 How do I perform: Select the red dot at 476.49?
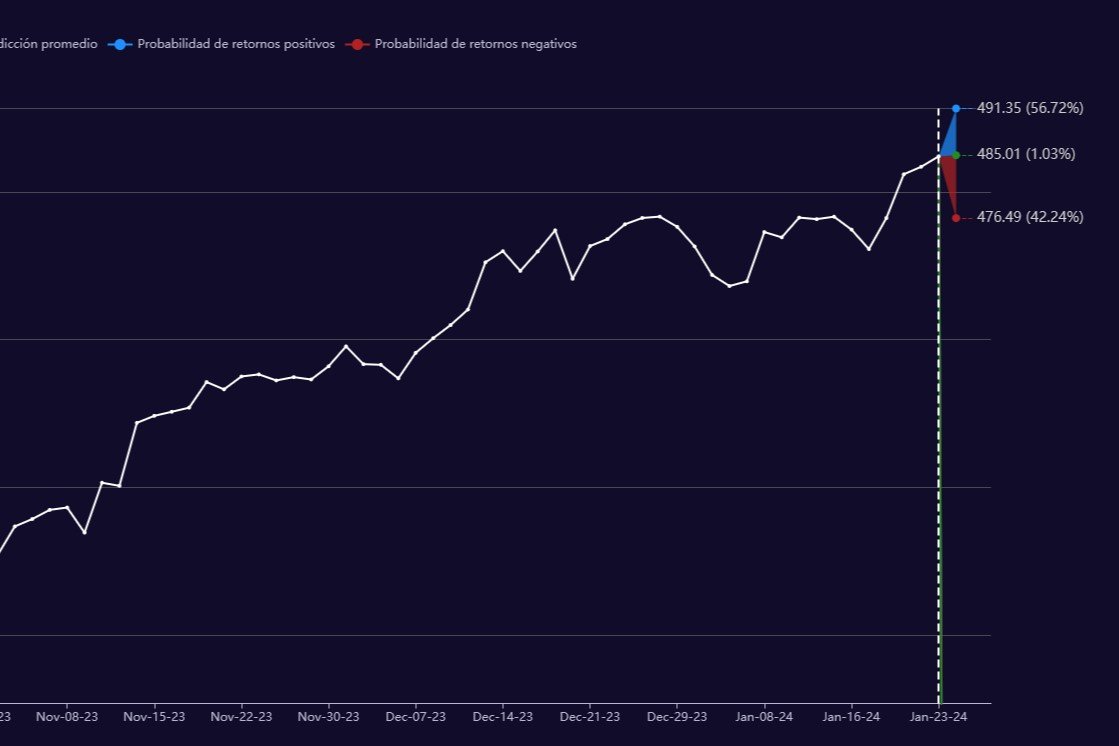pos(956,218)
